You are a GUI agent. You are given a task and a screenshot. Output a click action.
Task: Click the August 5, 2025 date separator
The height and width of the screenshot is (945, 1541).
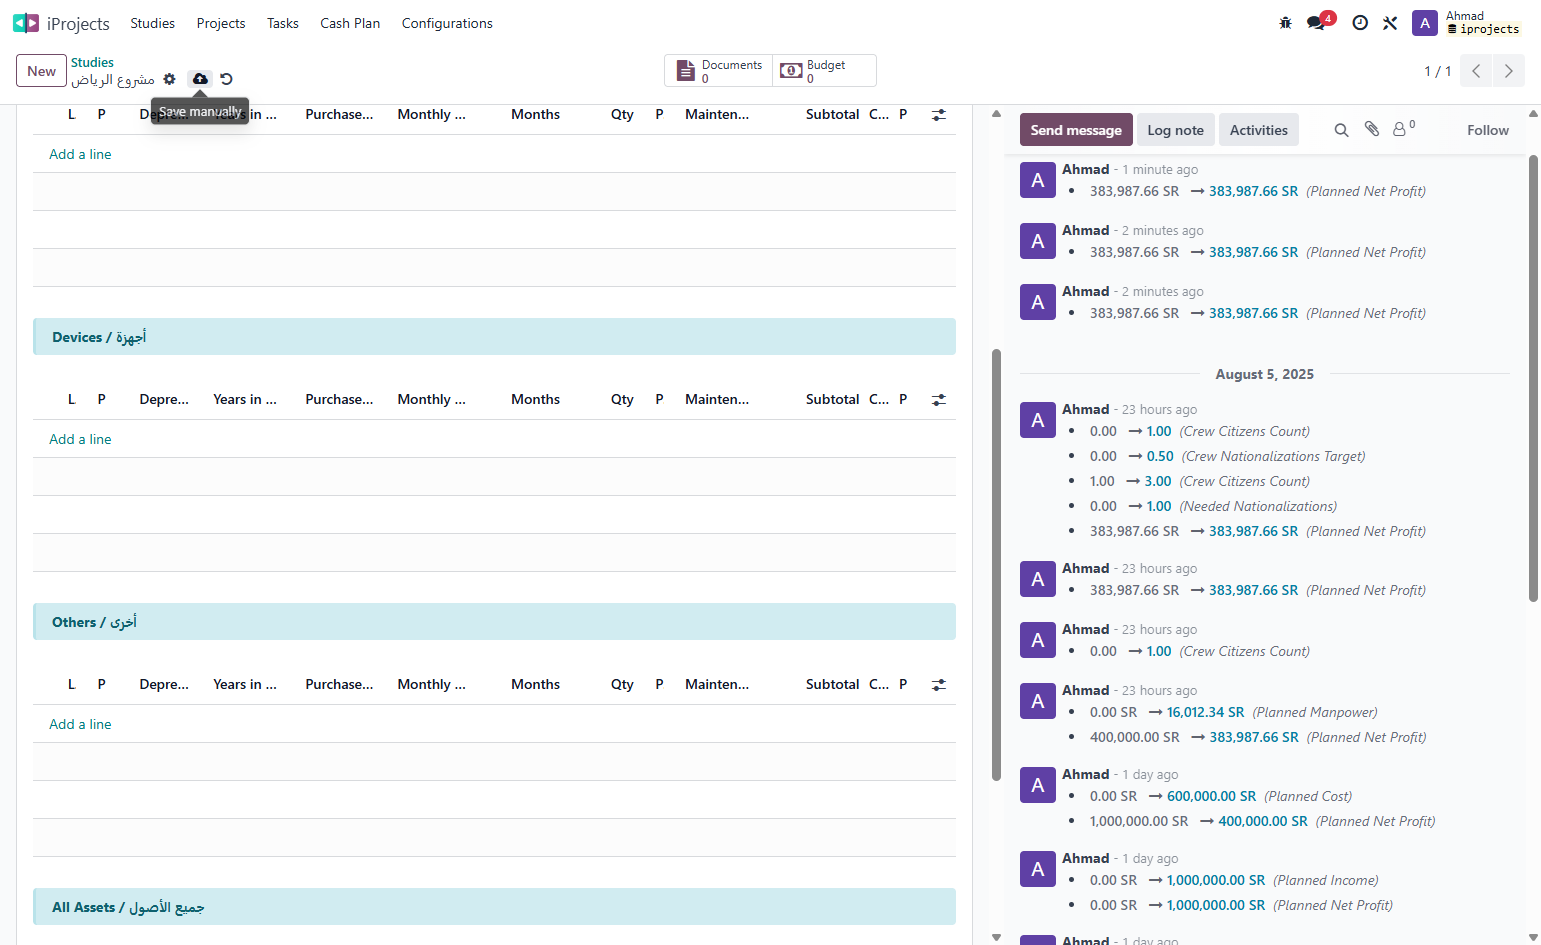click(1264, 374)
